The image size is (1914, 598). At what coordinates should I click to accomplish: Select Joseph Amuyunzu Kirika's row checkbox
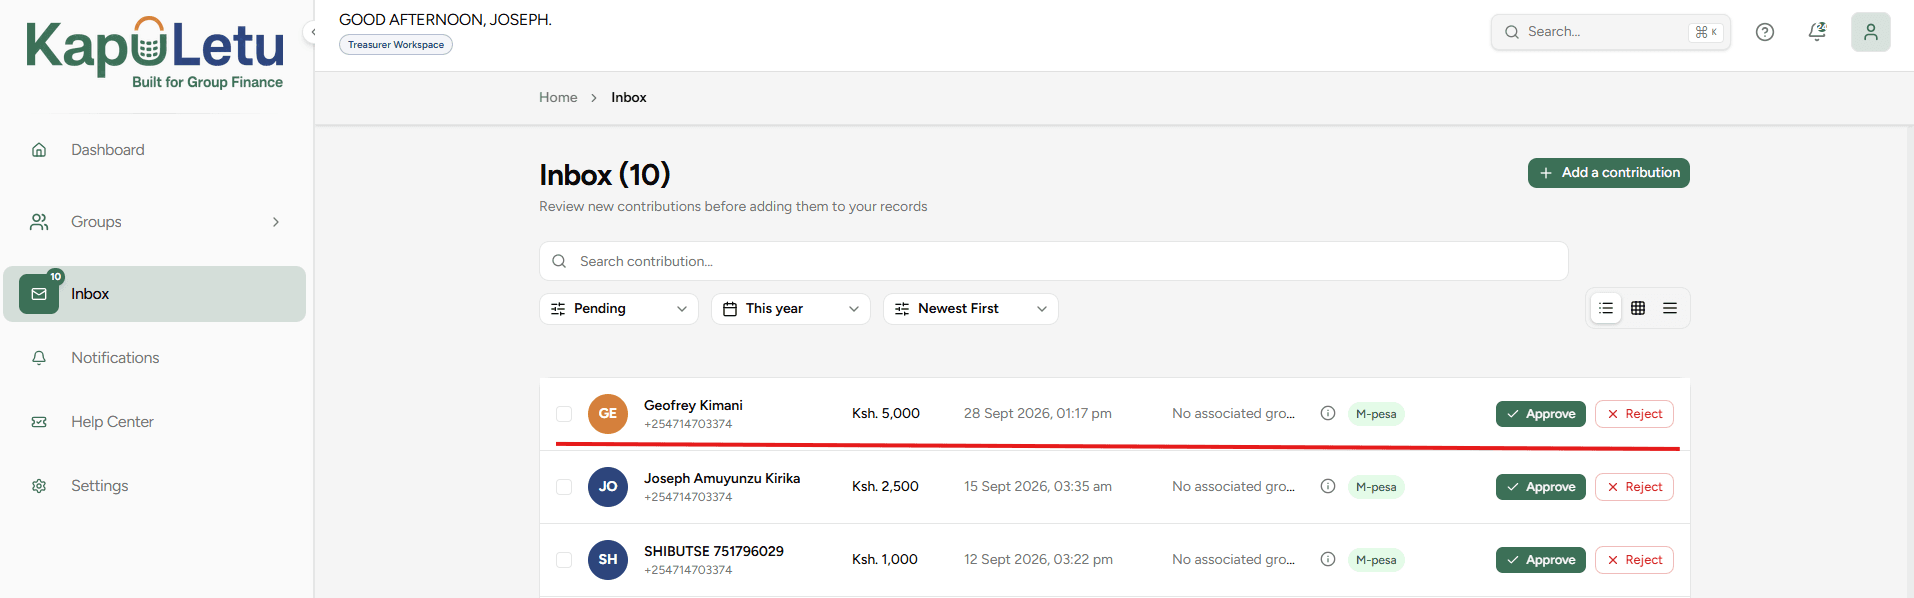click(x=564, y=487)
